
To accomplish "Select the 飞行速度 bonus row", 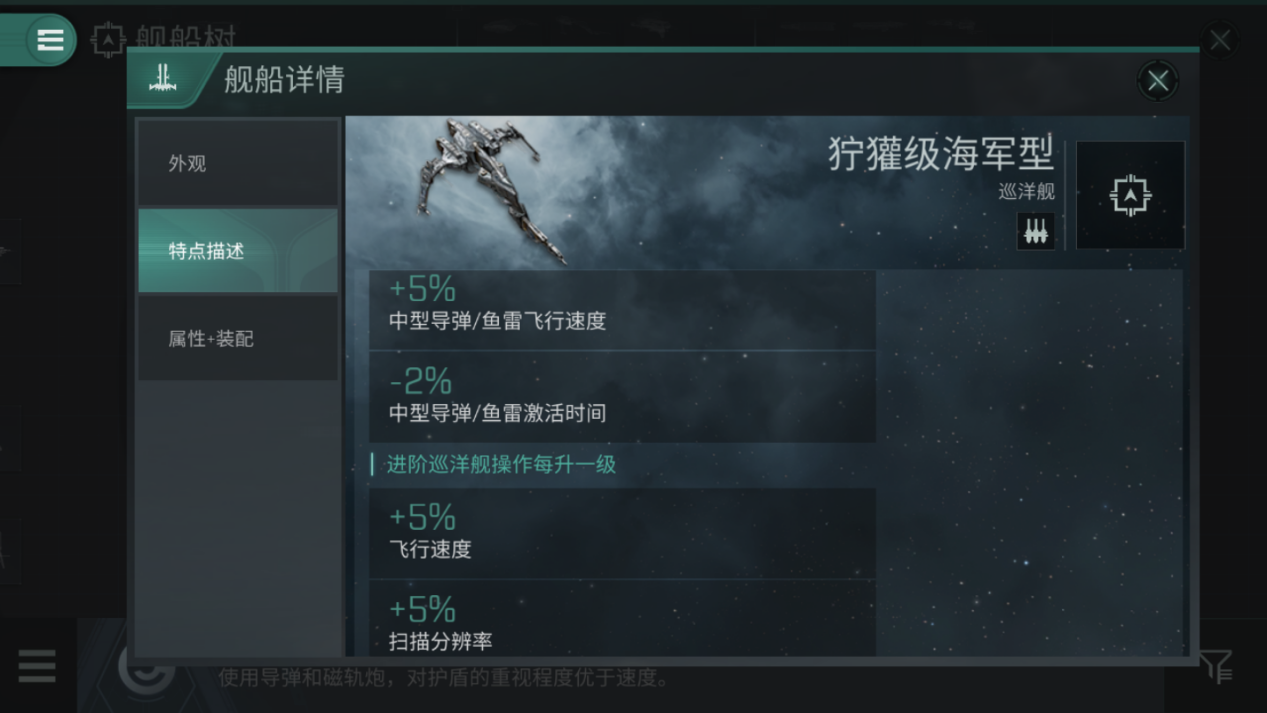I will pos(622,534).
